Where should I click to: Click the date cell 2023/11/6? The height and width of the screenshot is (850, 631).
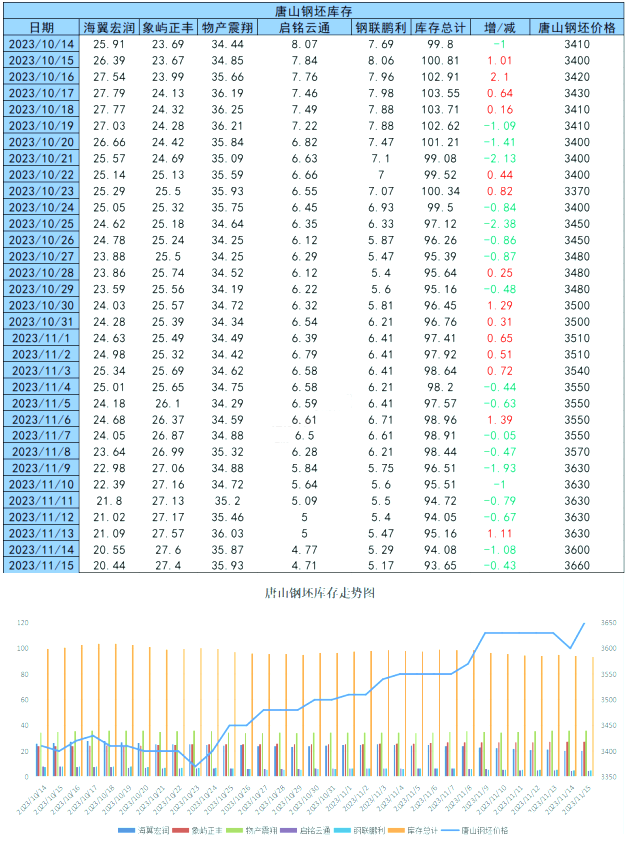42,420
